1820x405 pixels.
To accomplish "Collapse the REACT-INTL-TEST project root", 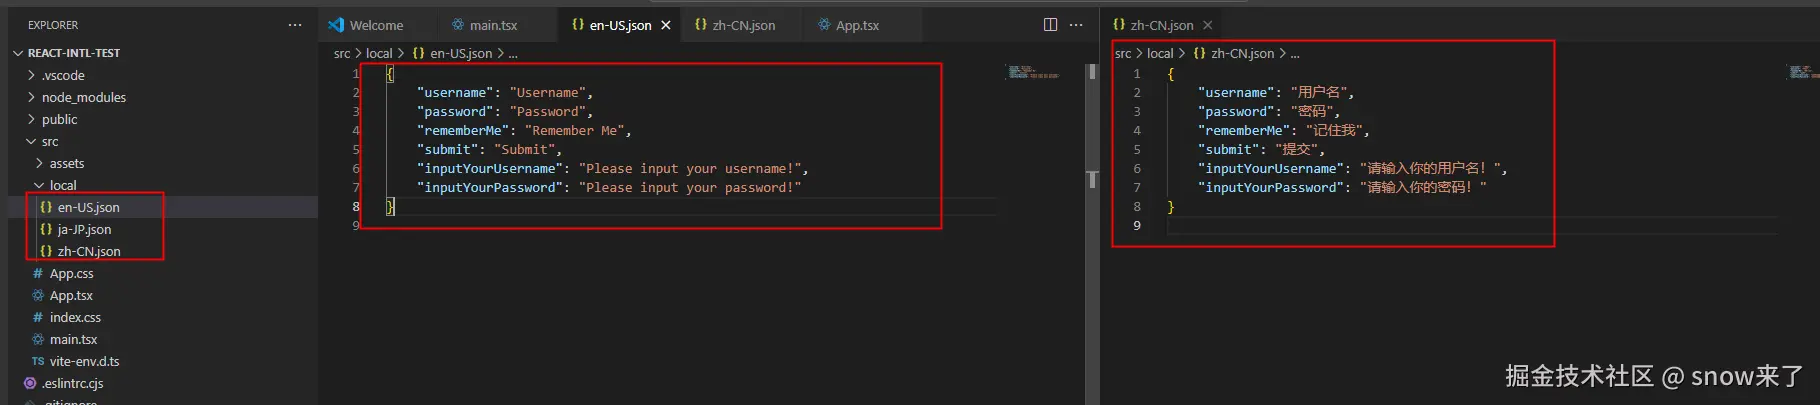I will click(73, 53).
